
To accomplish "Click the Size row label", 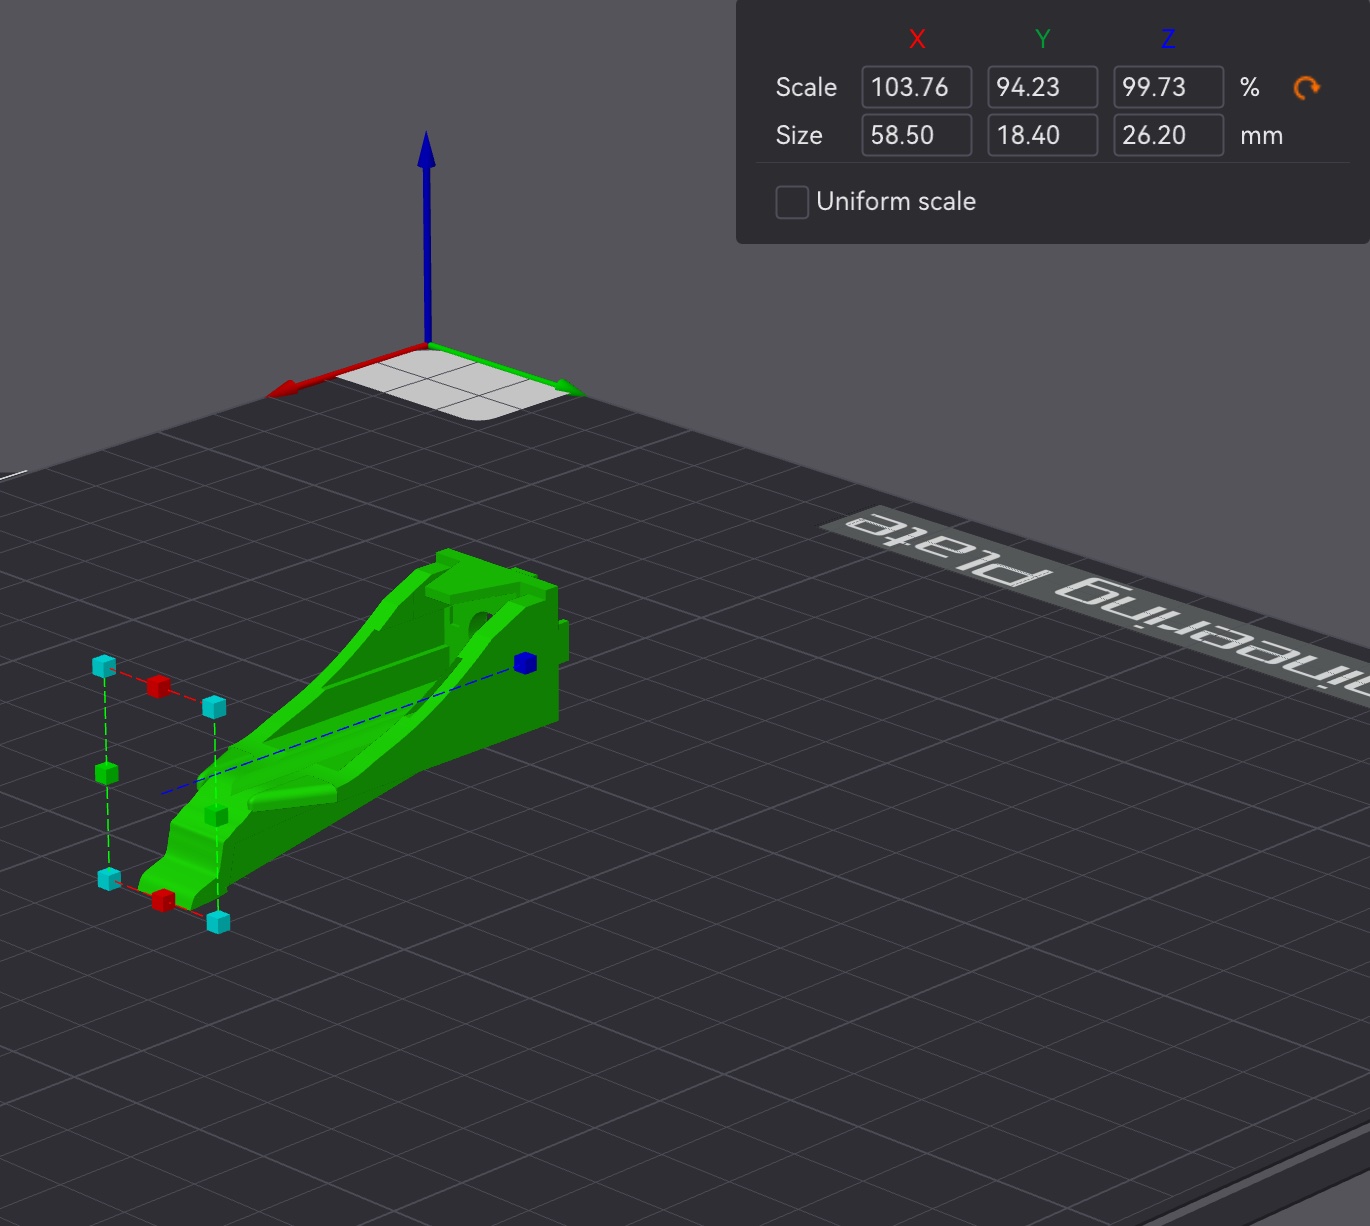I will [x=799, y=136].
